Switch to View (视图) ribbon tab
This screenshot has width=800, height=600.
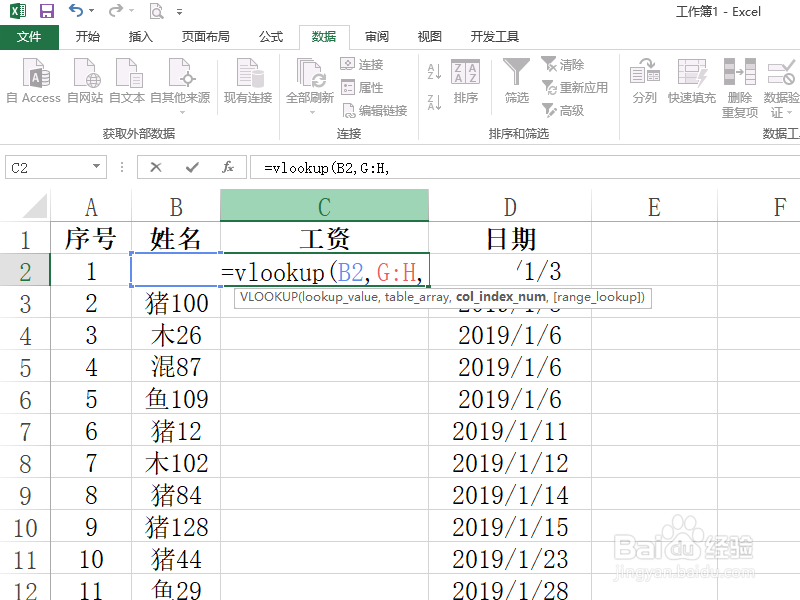(x=430, y=37)
